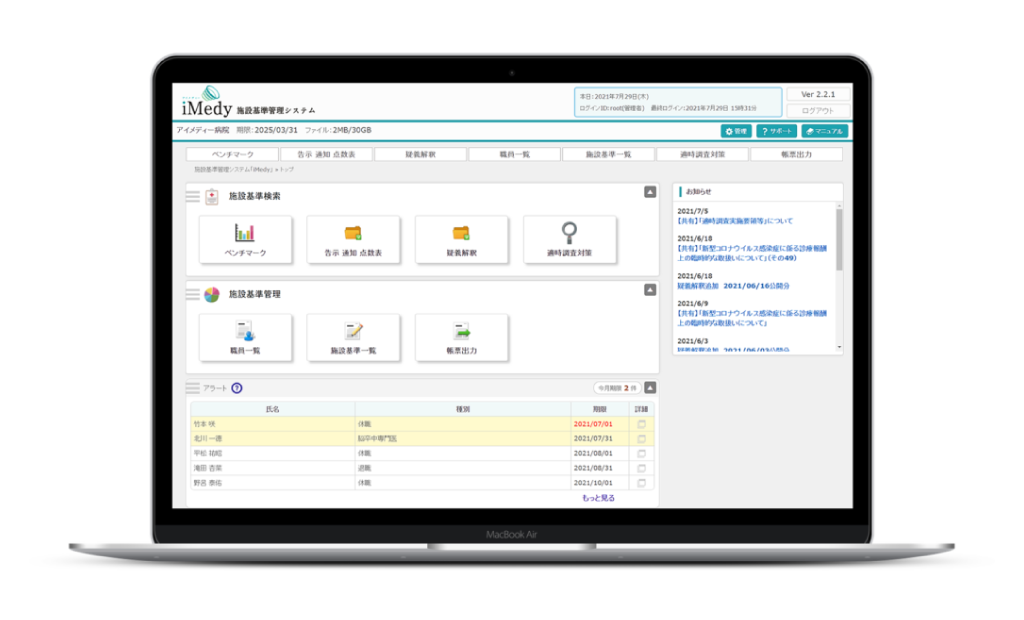Collapse the 施設基準管理 panel
1024x620 pixels.
[x=649, y=290]
